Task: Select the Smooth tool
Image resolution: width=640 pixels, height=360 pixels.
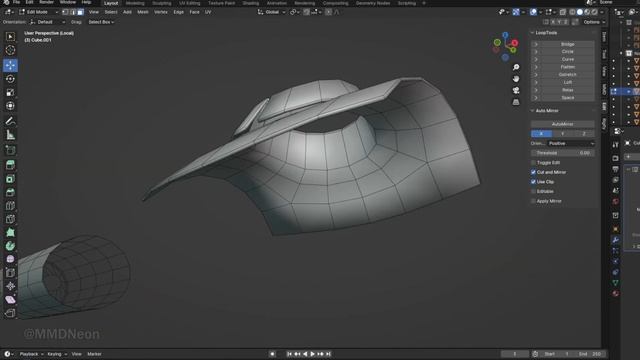Action: pos(10,259)
